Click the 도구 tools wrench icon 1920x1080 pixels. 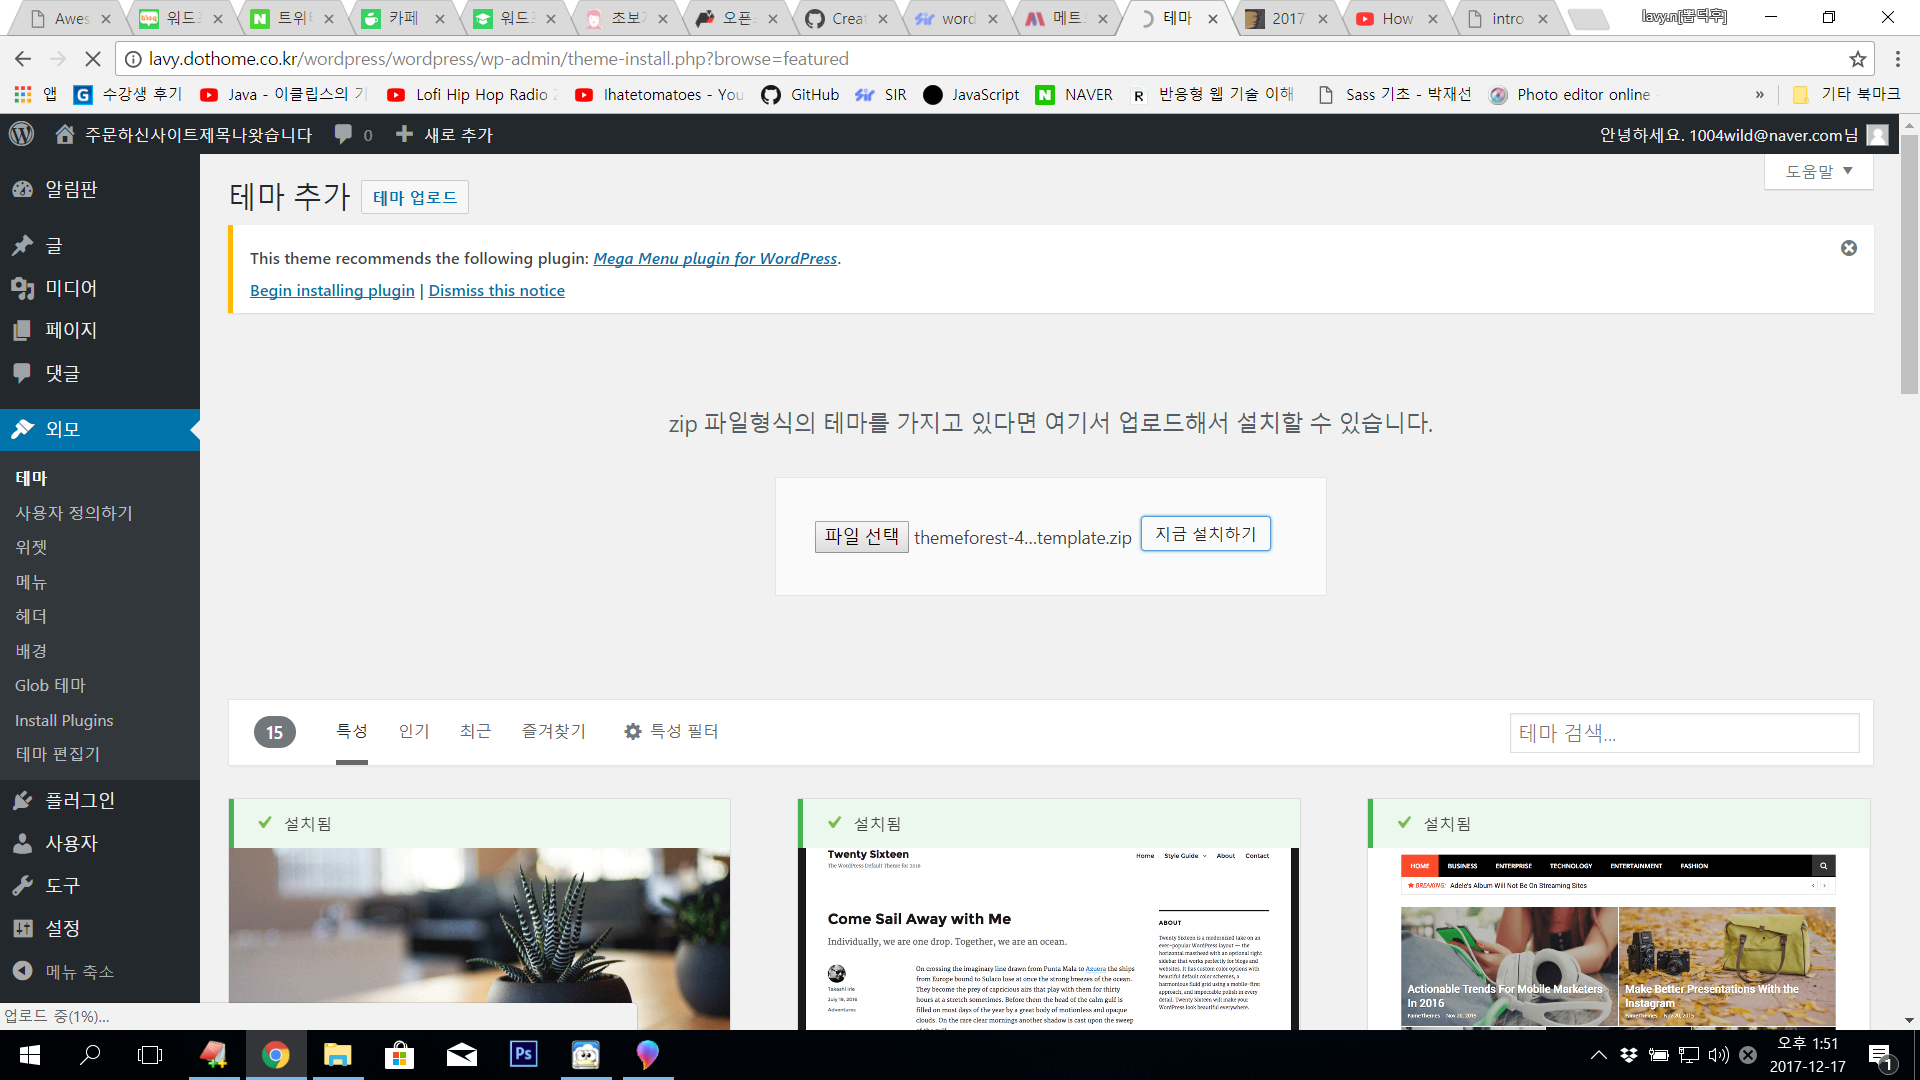coord(22,886)
